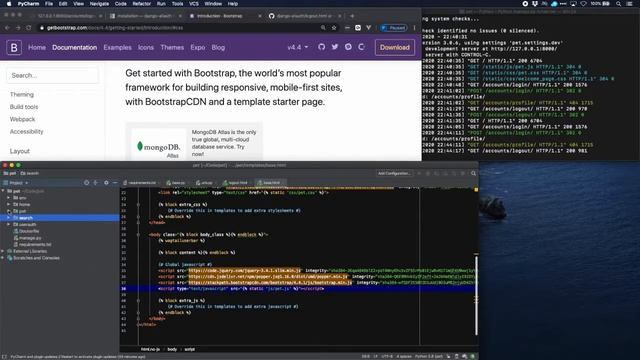Collapse the pet root project folder
The width and height of the screenshot is (640, 360).
(3, 191)
